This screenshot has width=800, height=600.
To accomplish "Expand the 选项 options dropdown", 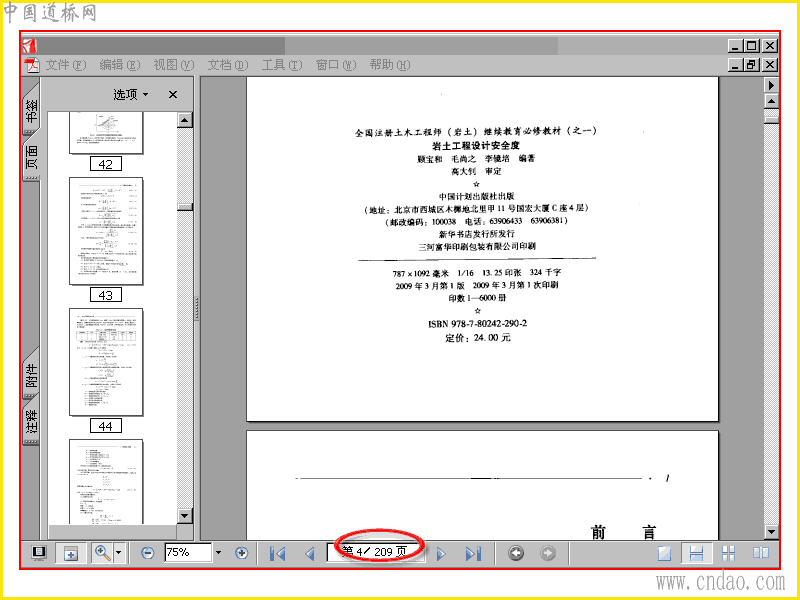I will 131,94.
